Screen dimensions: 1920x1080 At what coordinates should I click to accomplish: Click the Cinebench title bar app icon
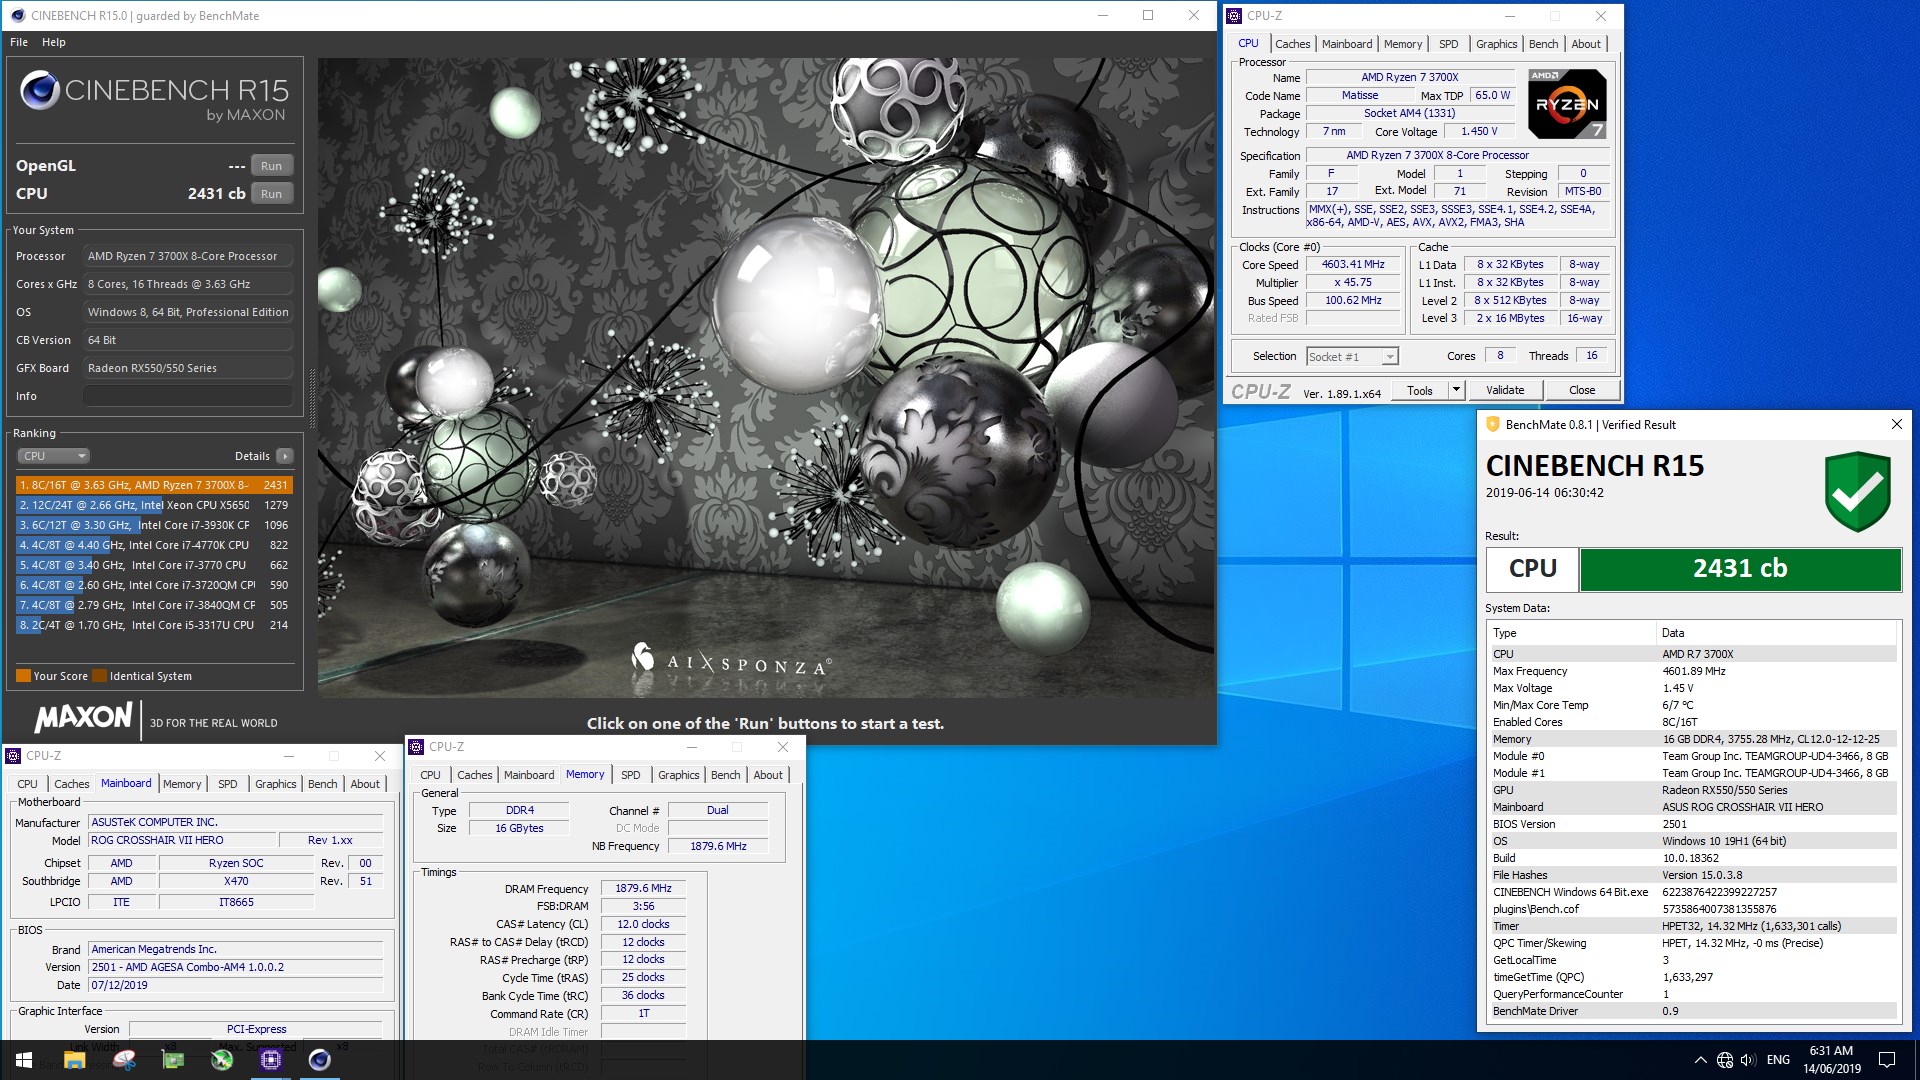17,15
